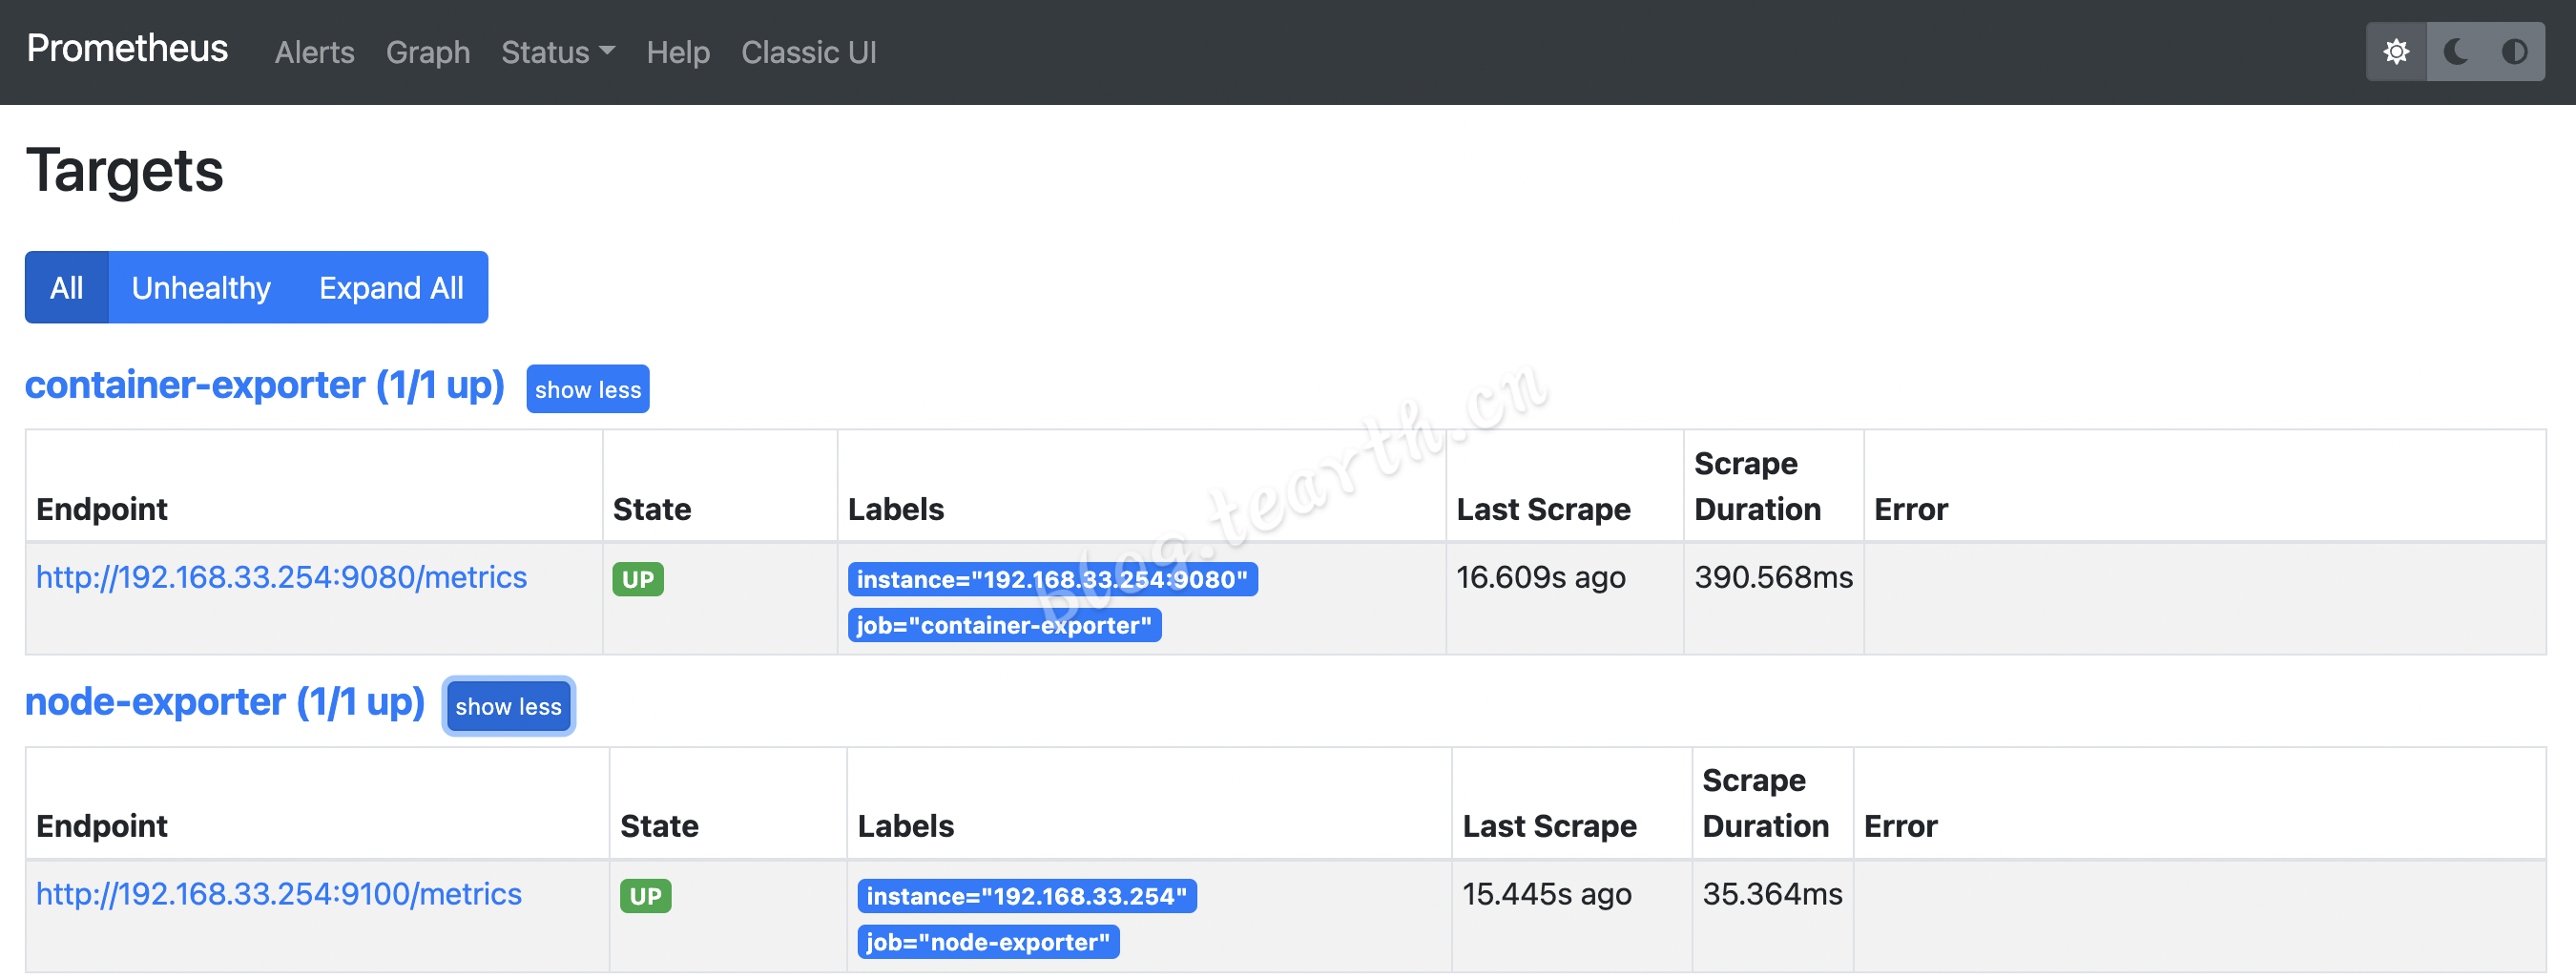Click job="node-exporter" label badge

pyautogui.click(x=988, y=942)
